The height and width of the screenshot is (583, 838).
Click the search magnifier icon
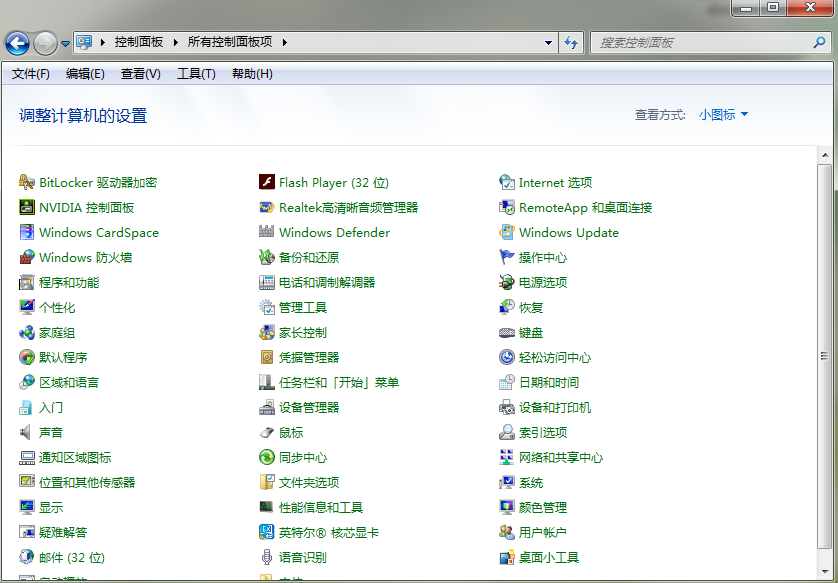click(819, 43)
